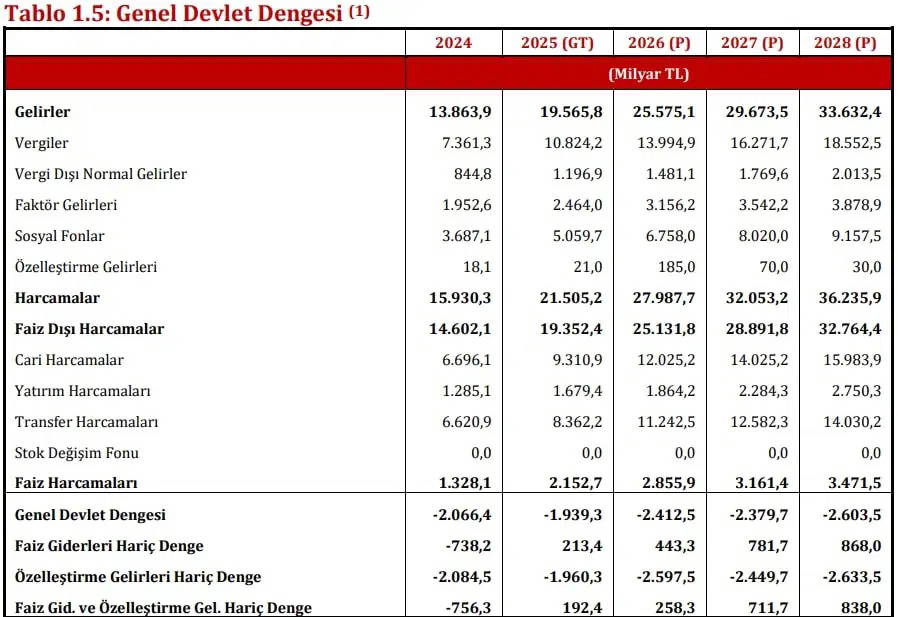Click the red '(Milyar TL)' unit banner

click(x=648, y=74)
